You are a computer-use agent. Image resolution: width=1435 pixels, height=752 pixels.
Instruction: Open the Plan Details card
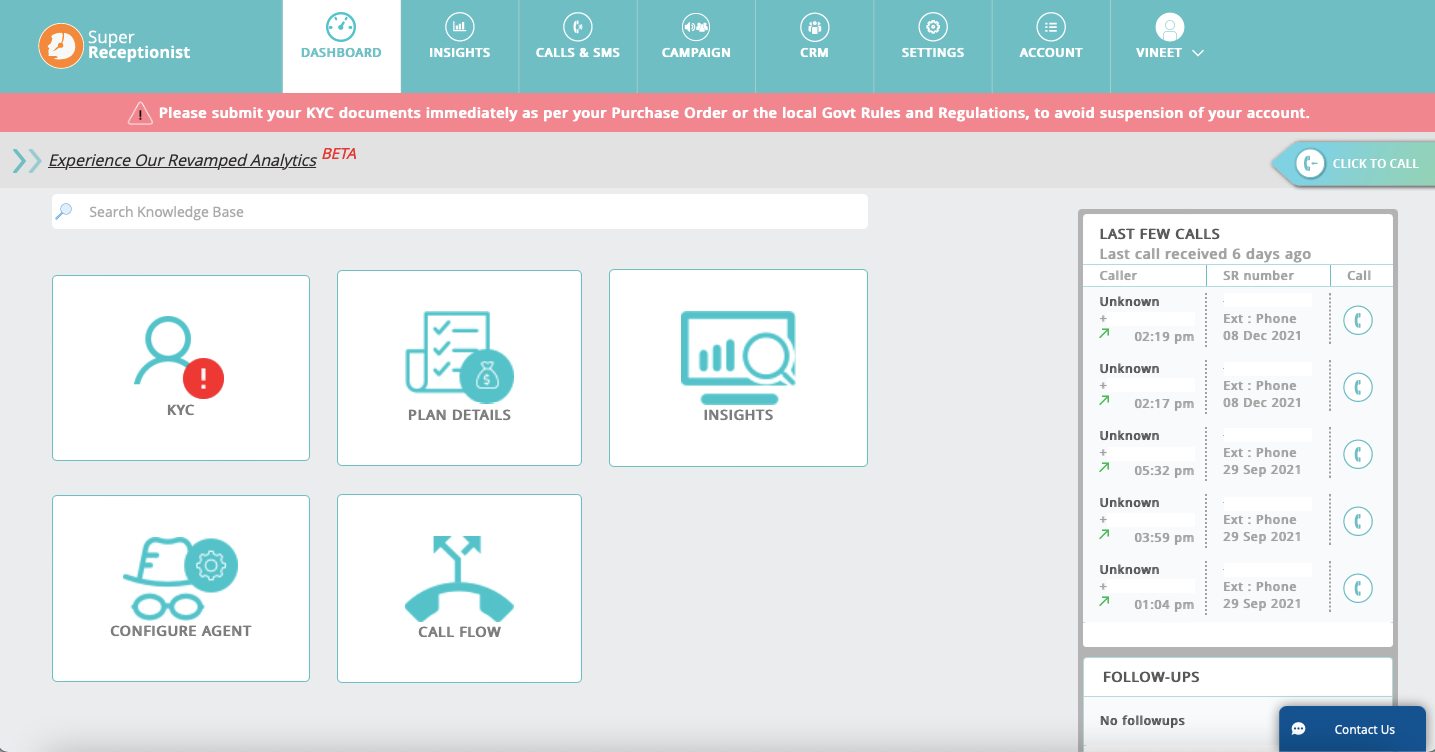click(459, 367)
